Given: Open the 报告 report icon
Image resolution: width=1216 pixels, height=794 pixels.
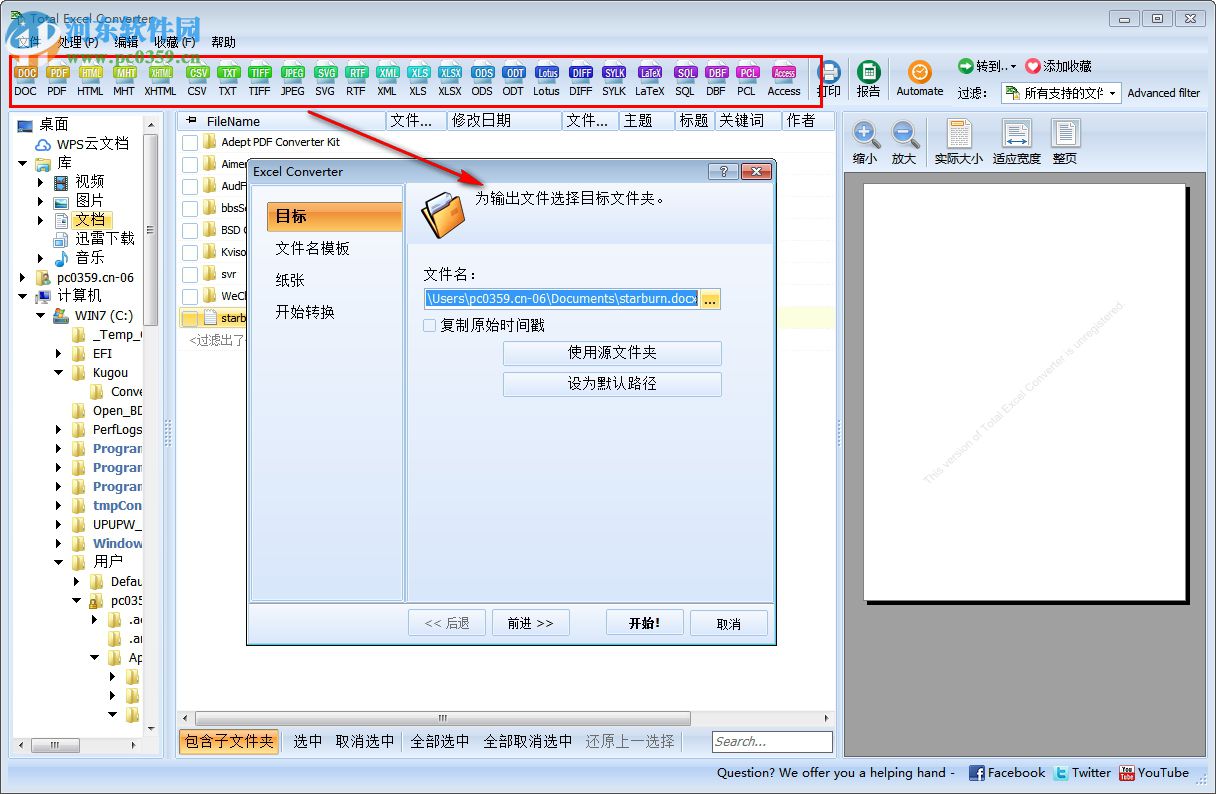Looking at the screenshot, I should [x=869, y=75].
